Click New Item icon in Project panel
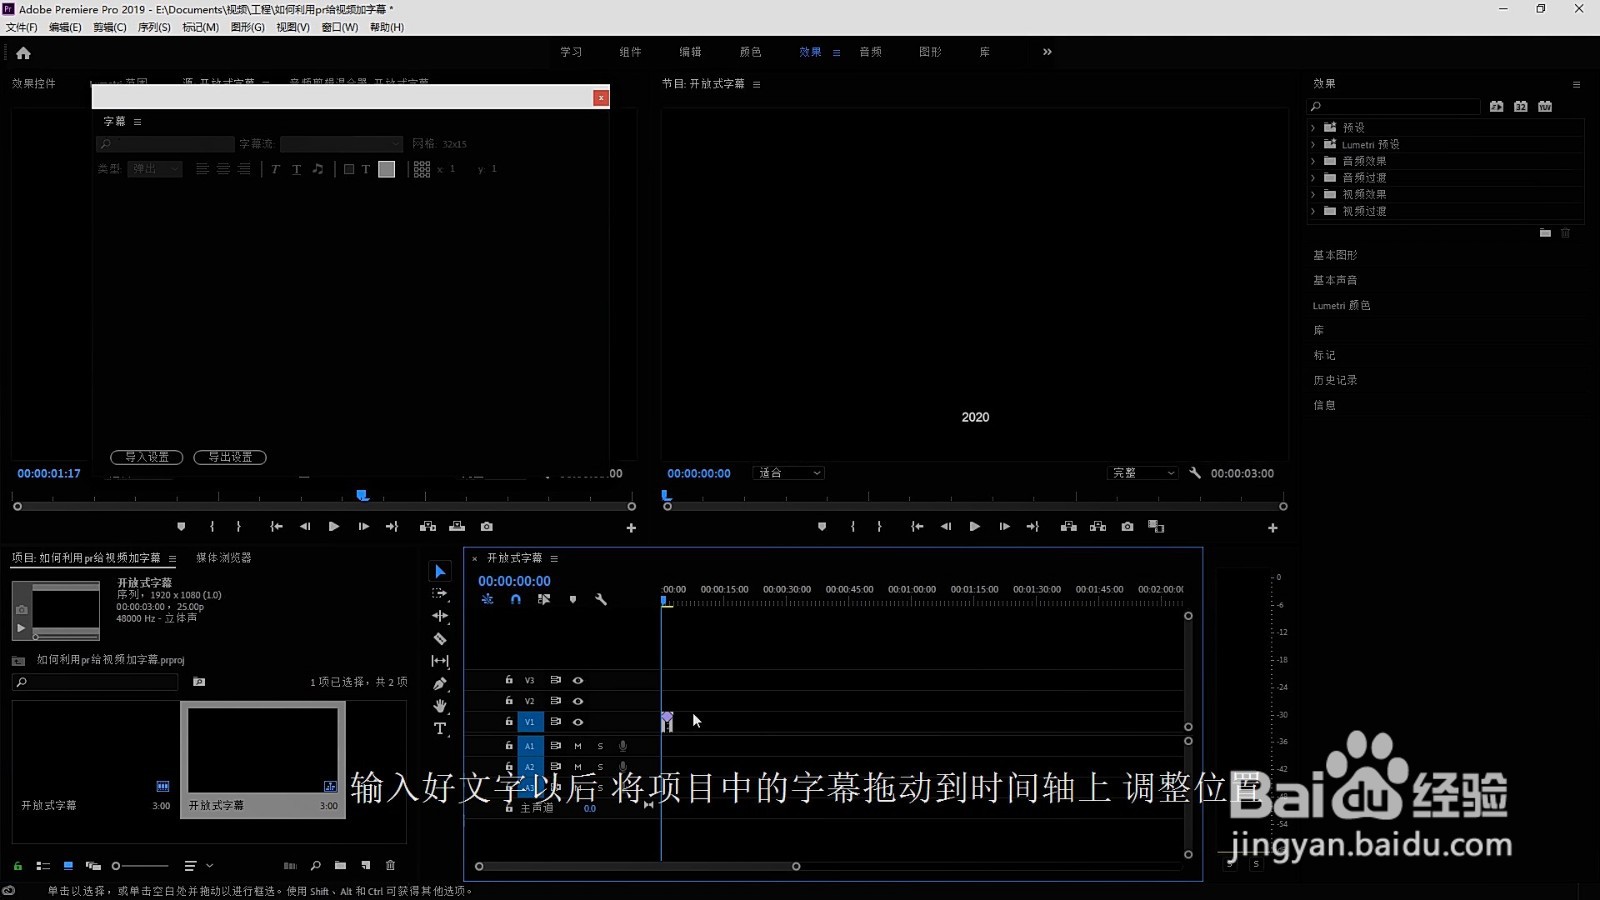This screenshot has width=1600, height=900. [366, 866]
